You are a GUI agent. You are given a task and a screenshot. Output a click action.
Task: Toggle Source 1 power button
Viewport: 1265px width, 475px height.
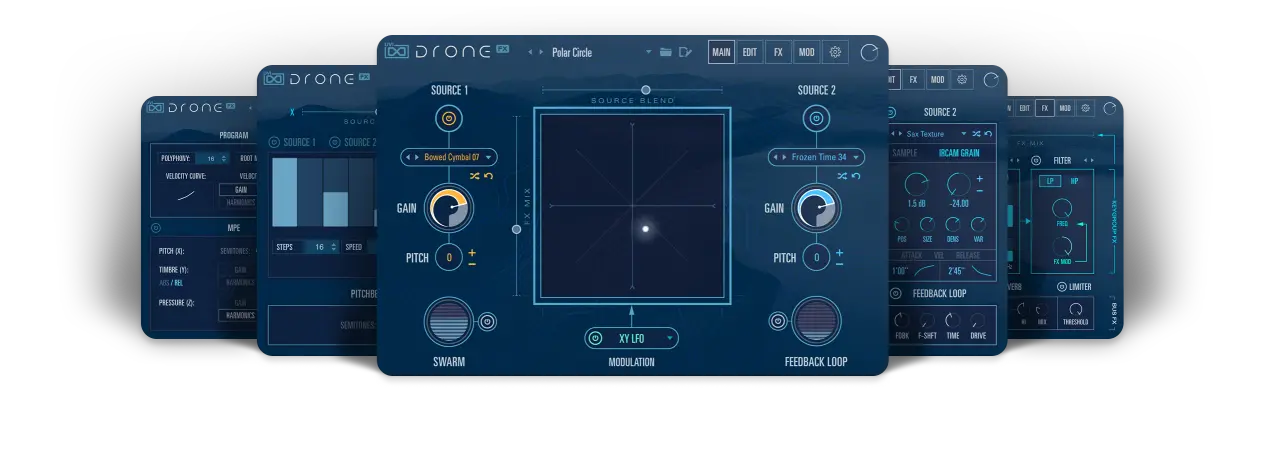click(449, 120)
